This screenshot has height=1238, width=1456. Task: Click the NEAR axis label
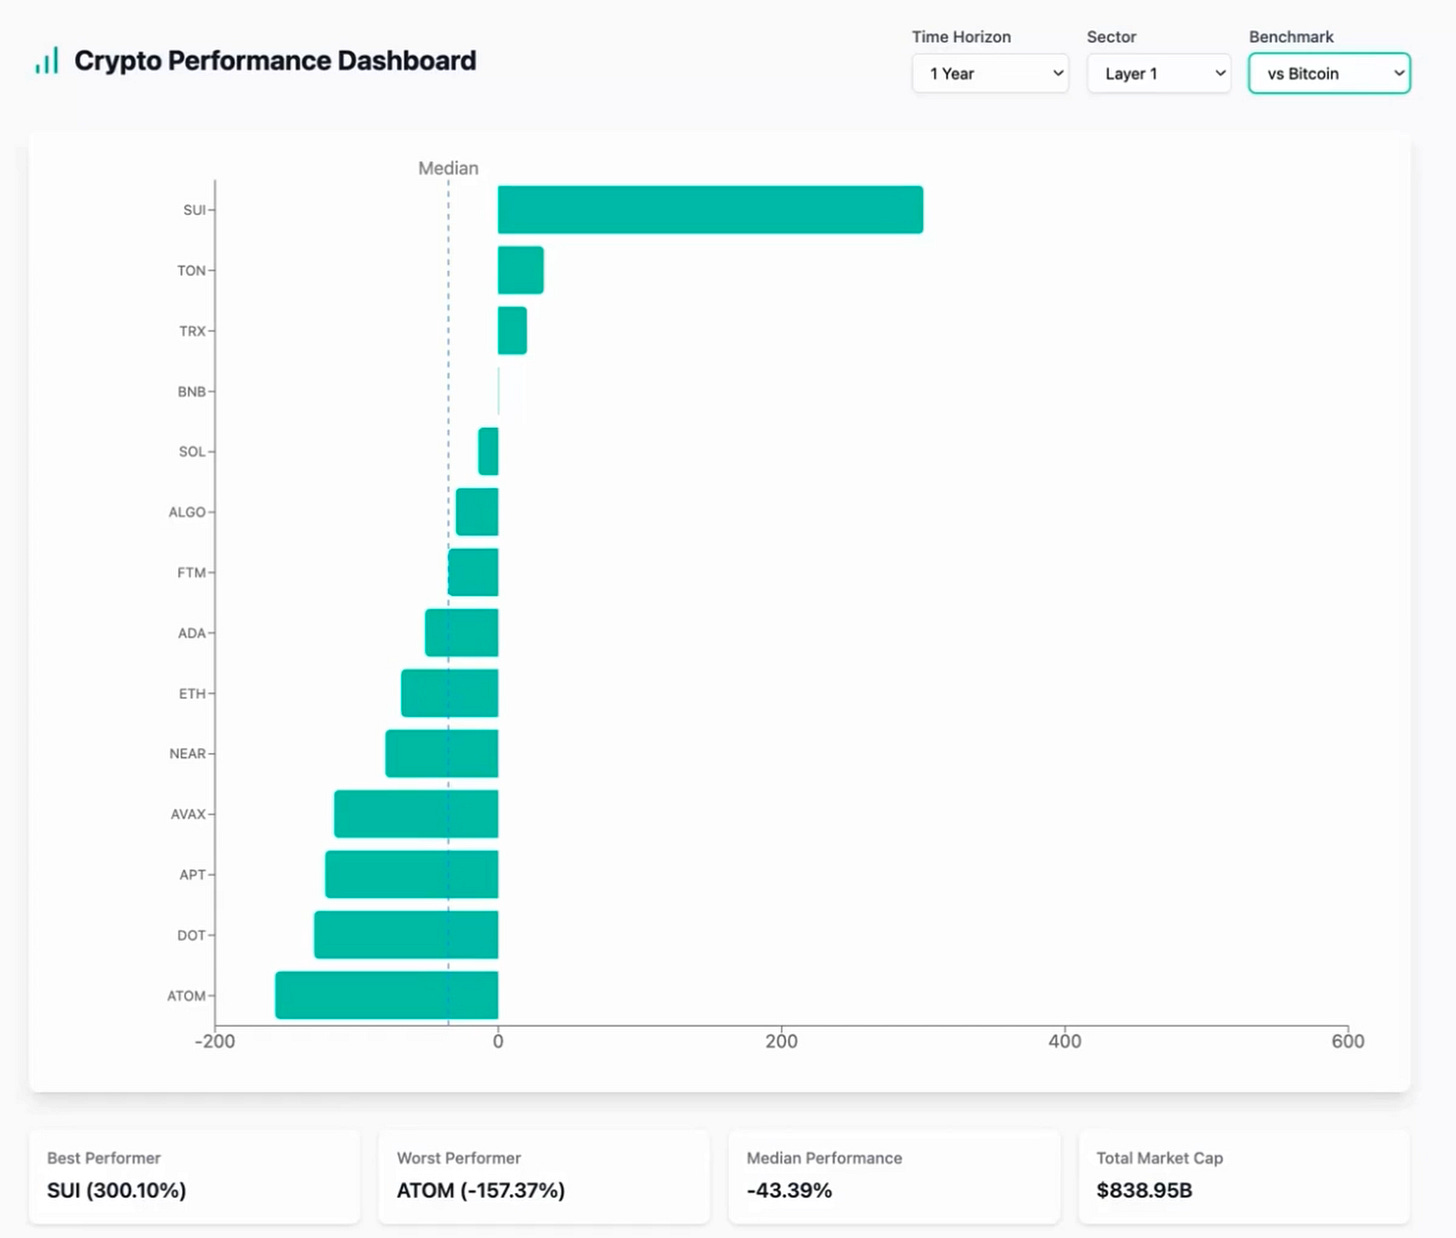(x=187, y=754)
